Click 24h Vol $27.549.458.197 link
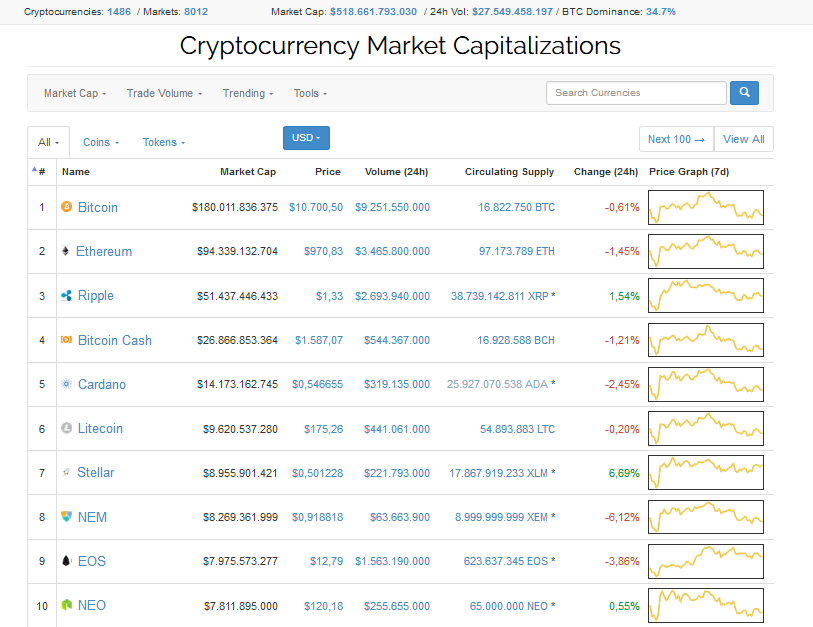The height and width of the screenshot is (627, 813). click(512, 11)
